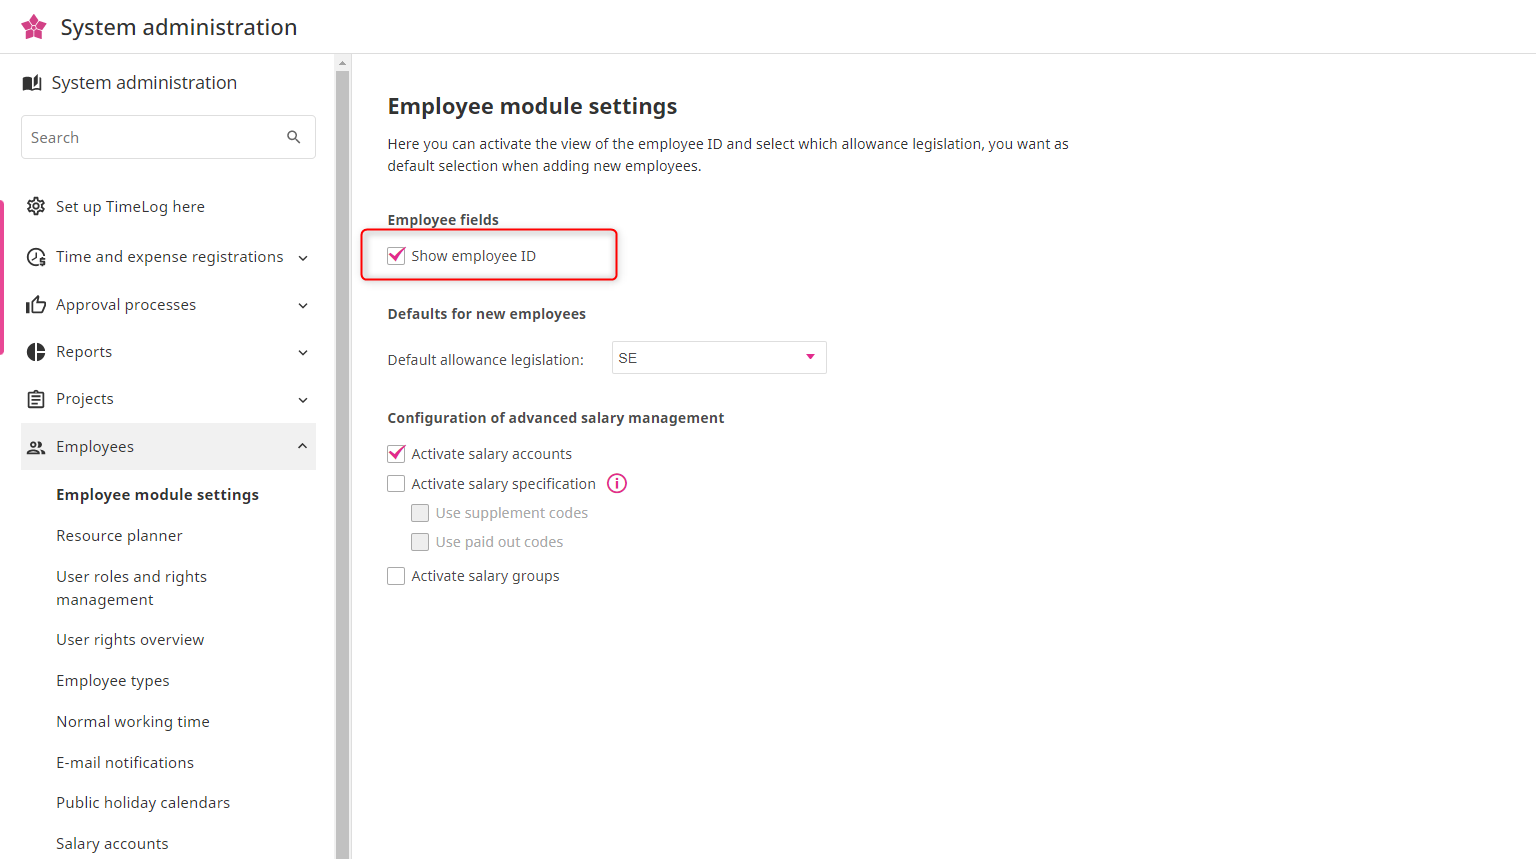
Task: Click the TimeLog flower logo
Action: pyautogui.click(x=34, y=27)
